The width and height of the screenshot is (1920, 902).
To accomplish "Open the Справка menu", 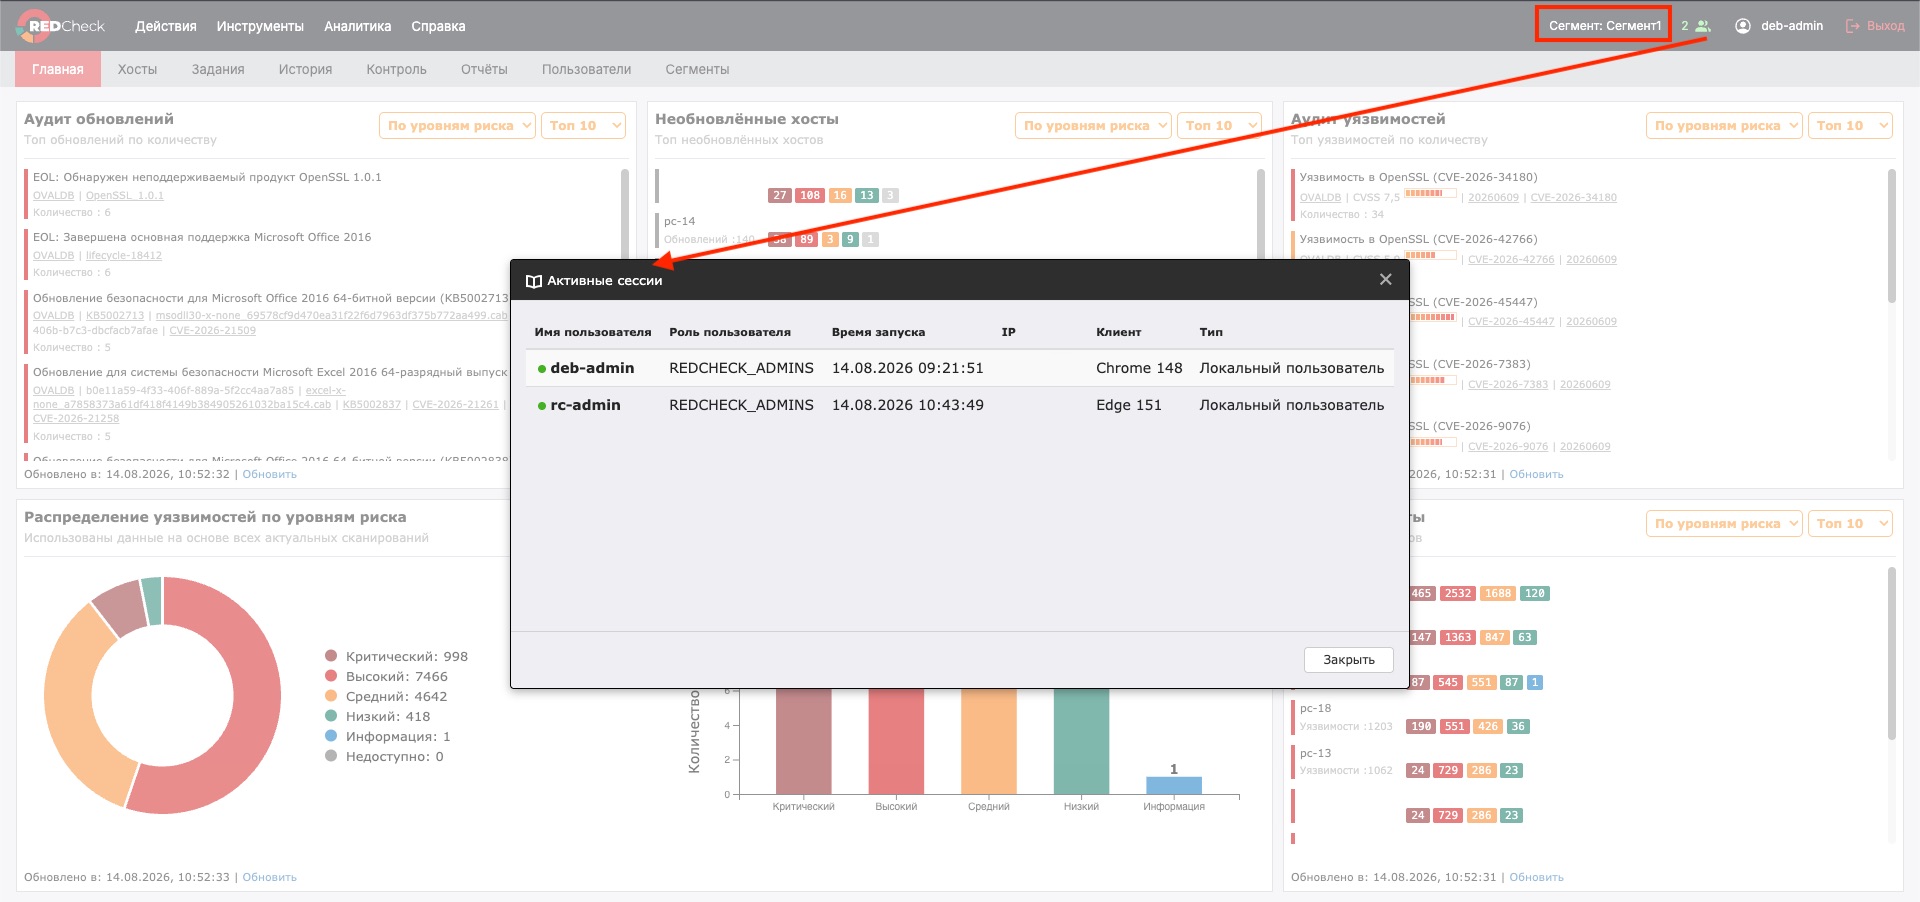I will [x=438, y=26].
